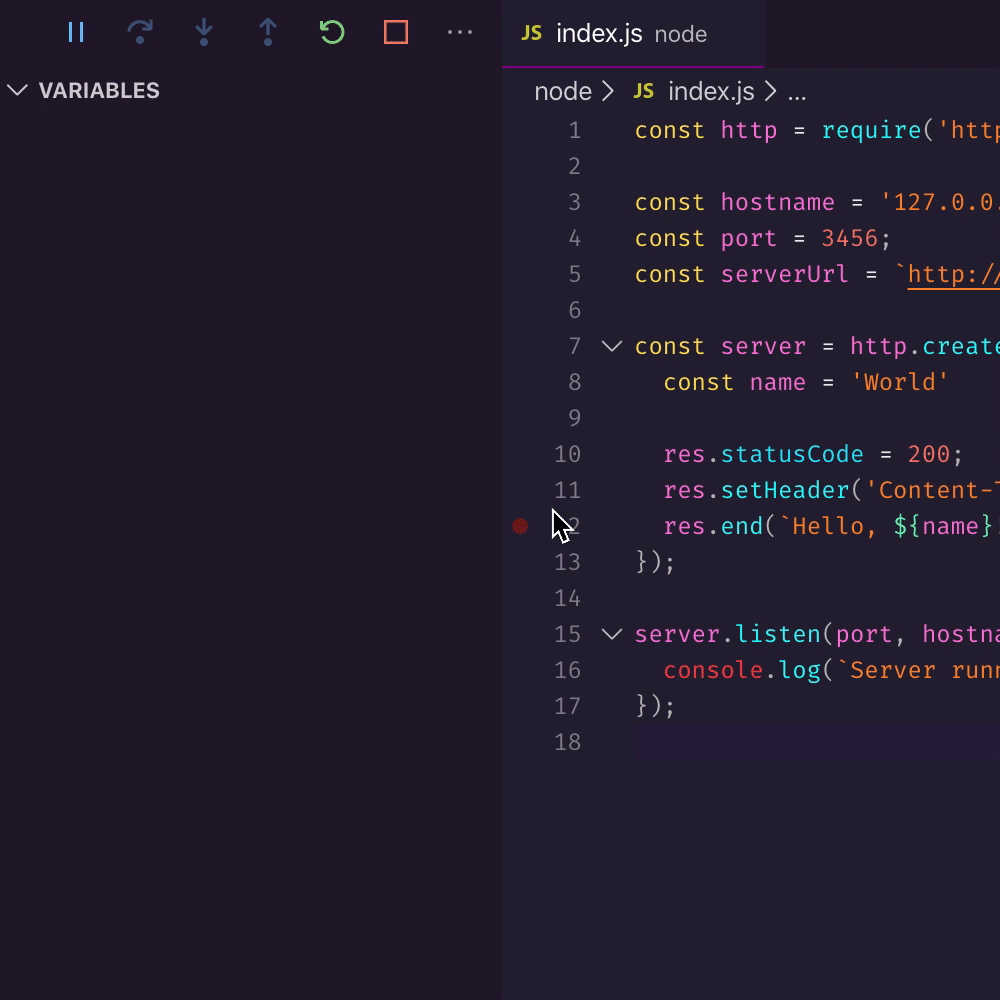Select the Step Over debug icon
The image size is (1000, 1000).
pyautogui.click(x=140, y=32)
